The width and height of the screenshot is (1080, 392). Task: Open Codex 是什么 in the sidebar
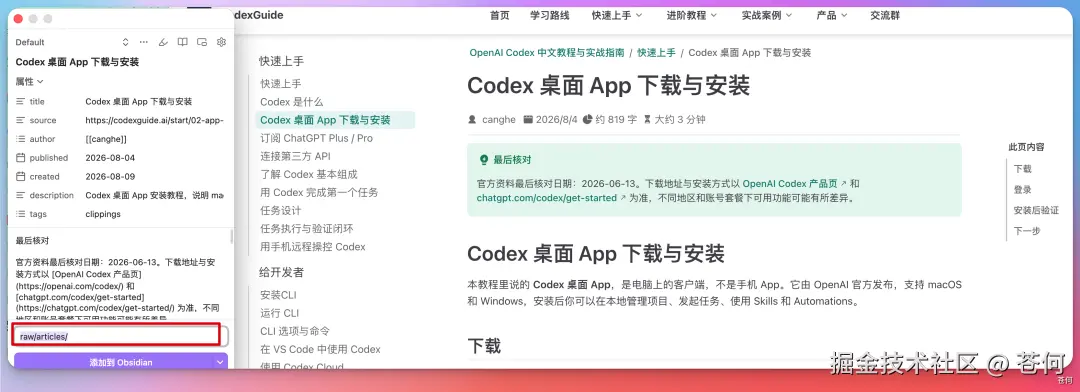tap(291, 102)
